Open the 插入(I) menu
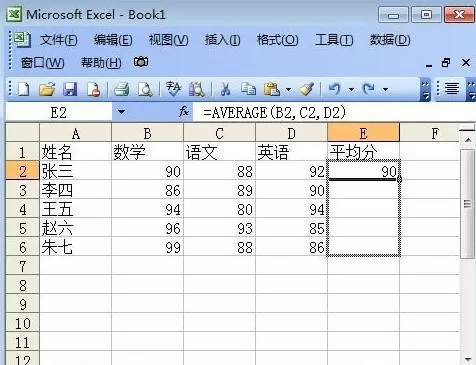 pyautogui.click(x=222, y=40)
